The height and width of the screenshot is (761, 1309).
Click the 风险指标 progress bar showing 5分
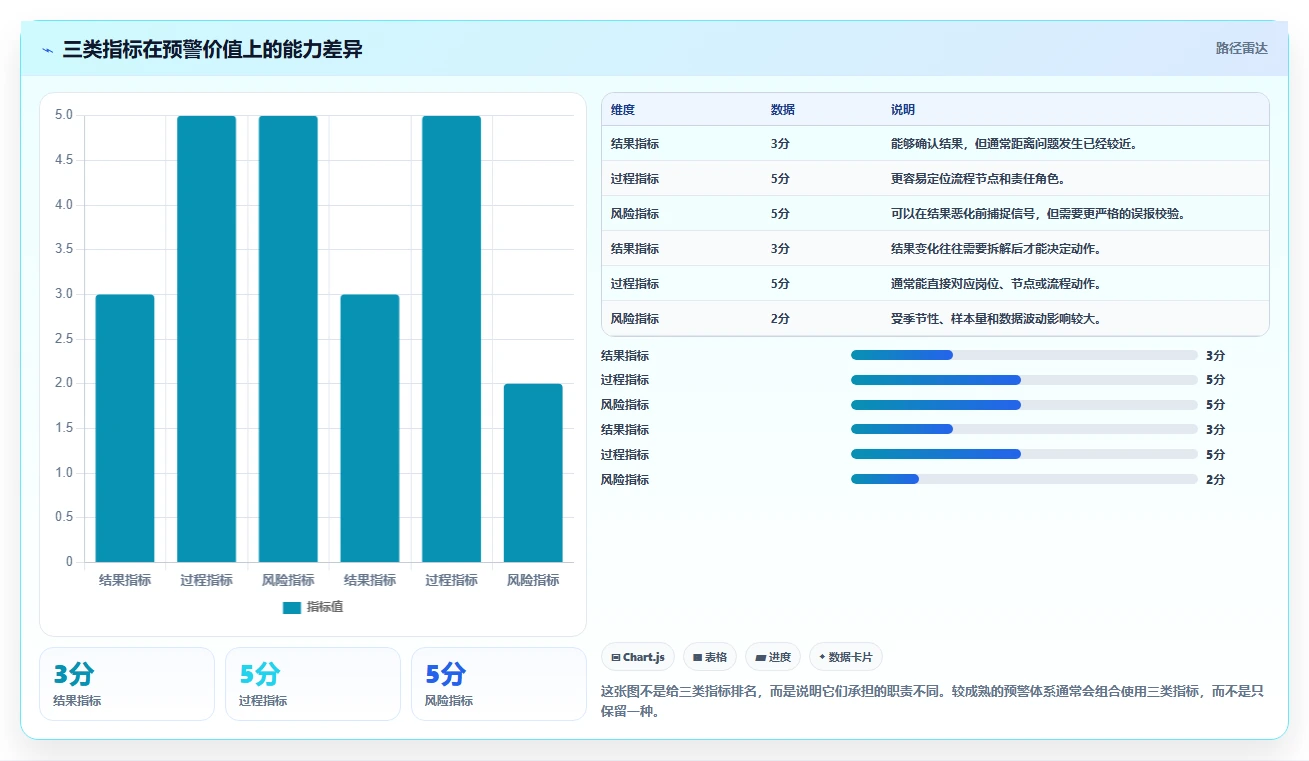coord(1024,404)
